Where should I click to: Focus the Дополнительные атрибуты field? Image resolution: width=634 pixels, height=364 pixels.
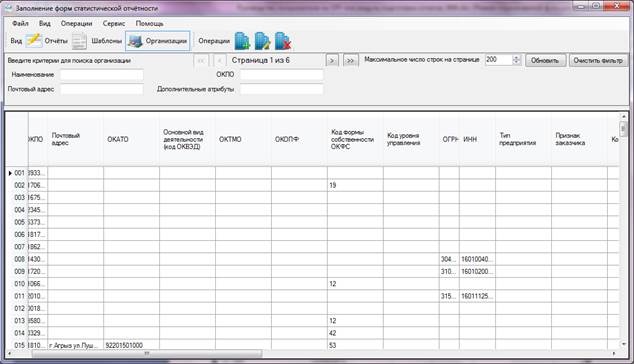(282, 89)
